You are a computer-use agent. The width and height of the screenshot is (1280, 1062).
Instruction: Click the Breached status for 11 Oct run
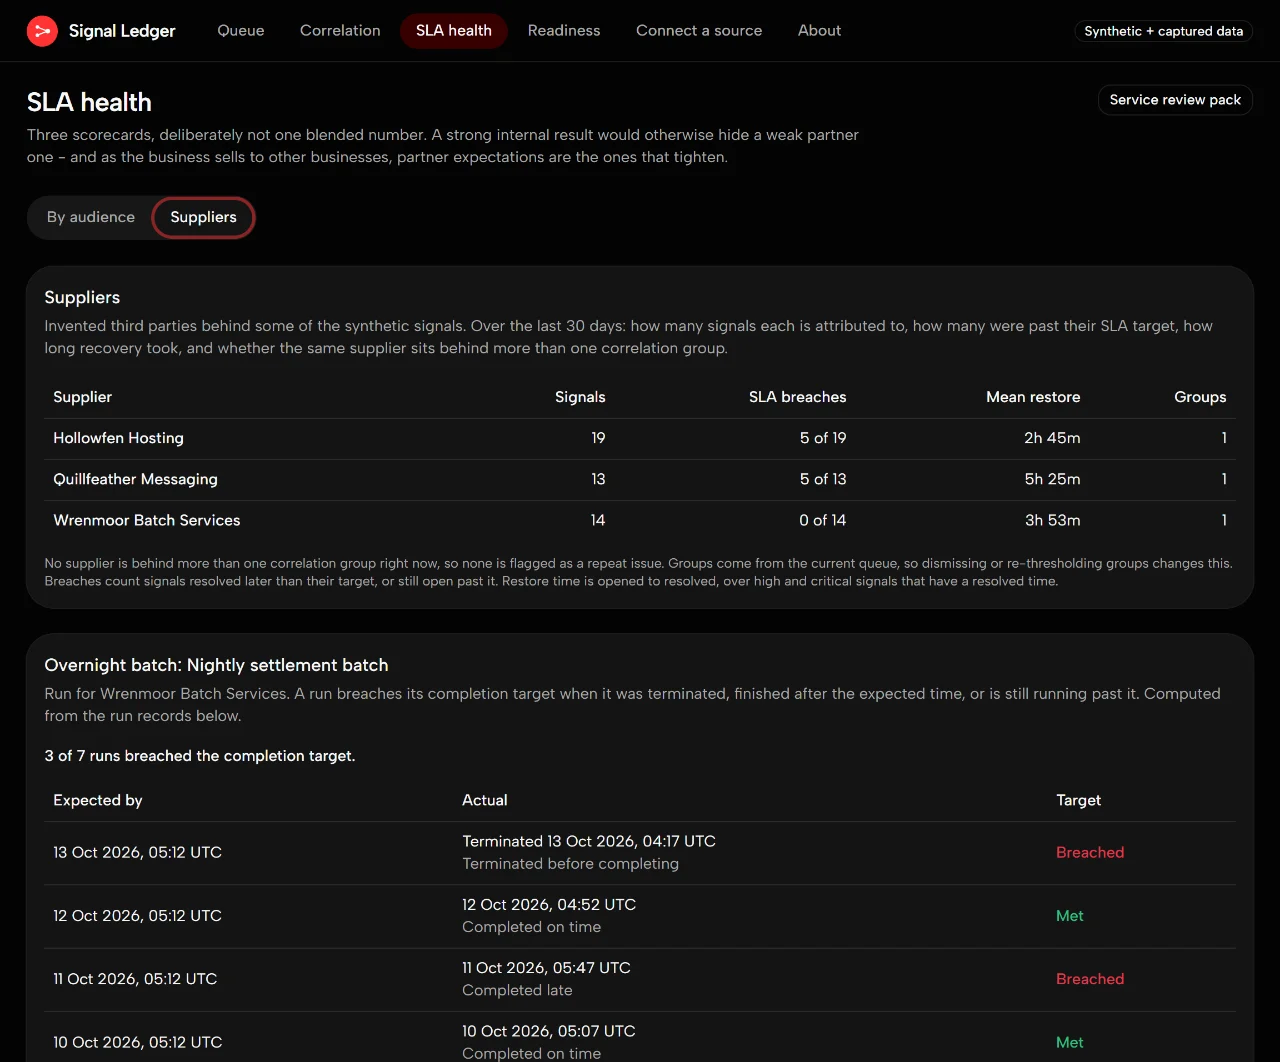tap(1090, 979)
